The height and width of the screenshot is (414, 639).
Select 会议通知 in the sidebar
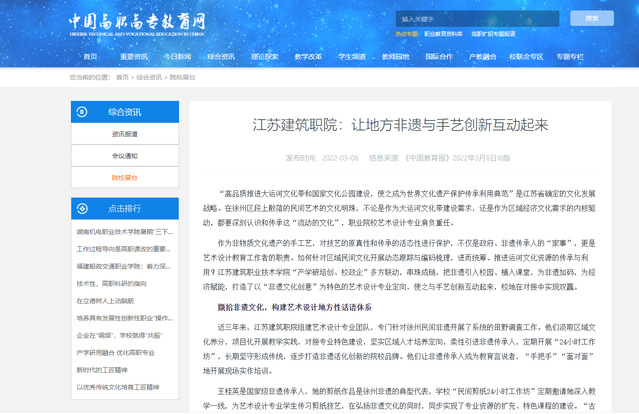point(125,156)
